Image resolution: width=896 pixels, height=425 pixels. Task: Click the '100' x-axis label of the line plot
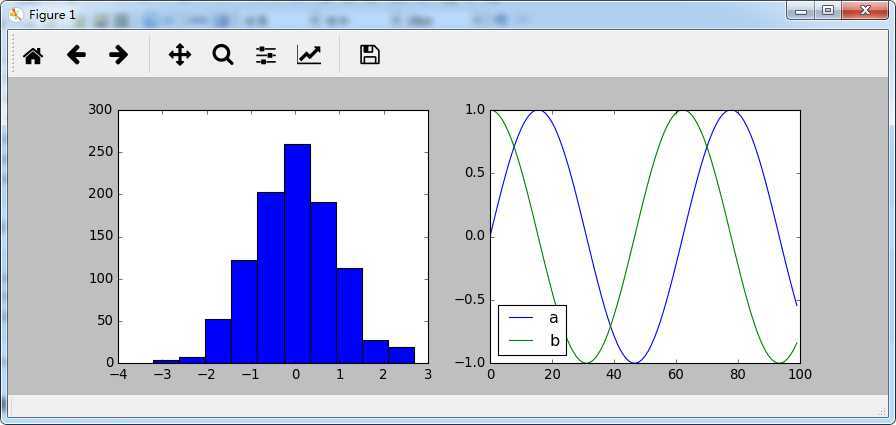[800, 375]
